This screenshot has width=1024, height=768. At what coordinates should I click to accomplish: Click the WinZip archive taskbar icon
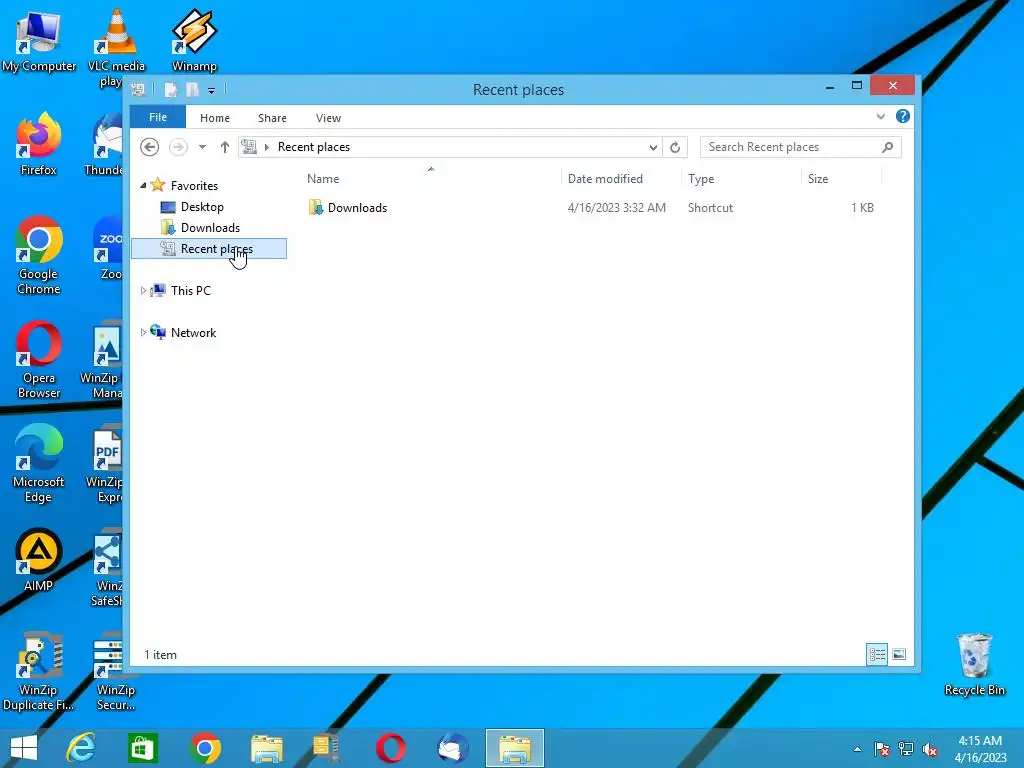328,748
